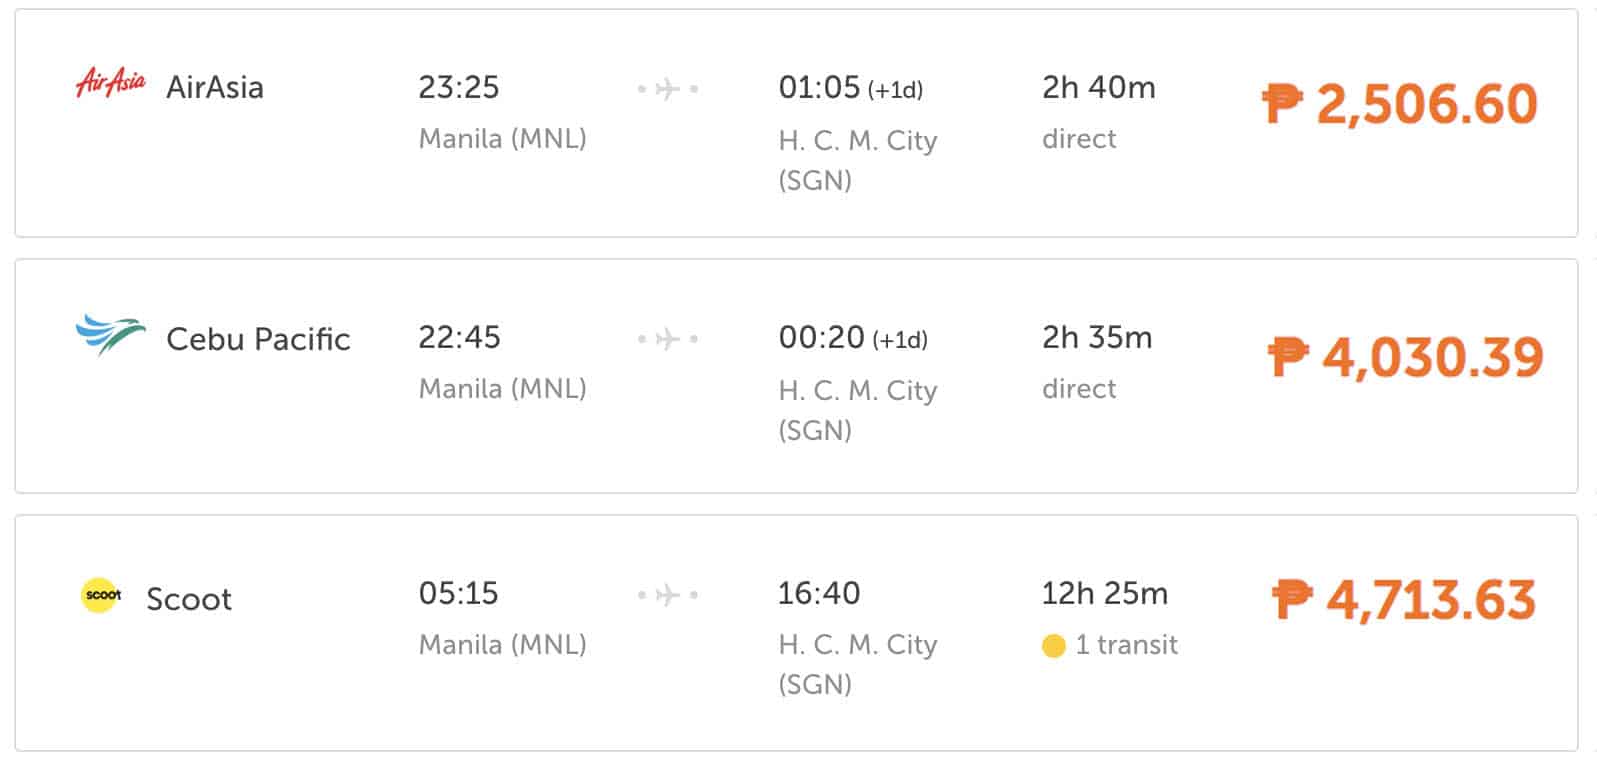Click the 1 transit label
The image size is (1597, 764).
coord(1126,645)
